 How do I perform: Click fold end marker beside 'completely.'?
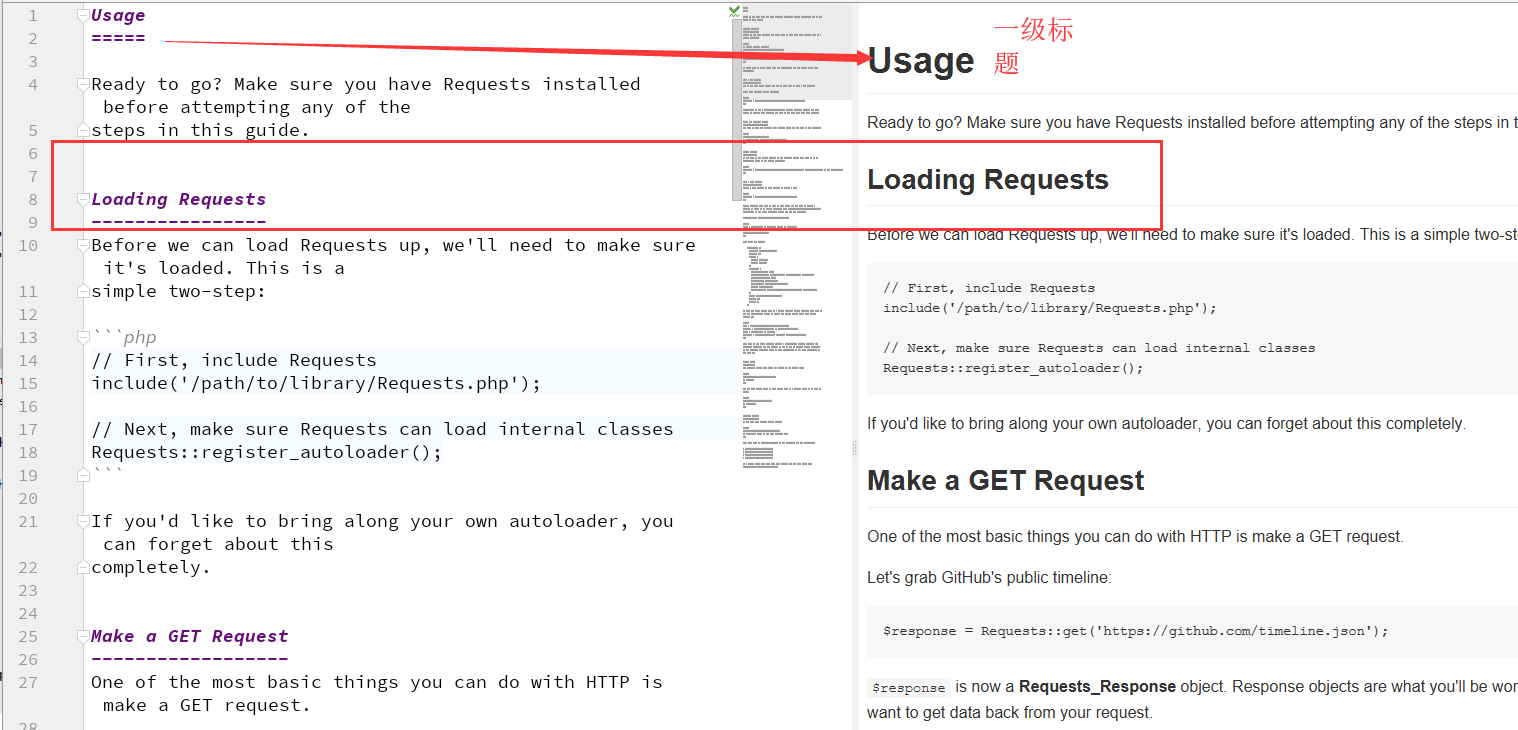[x=84, y=567]
